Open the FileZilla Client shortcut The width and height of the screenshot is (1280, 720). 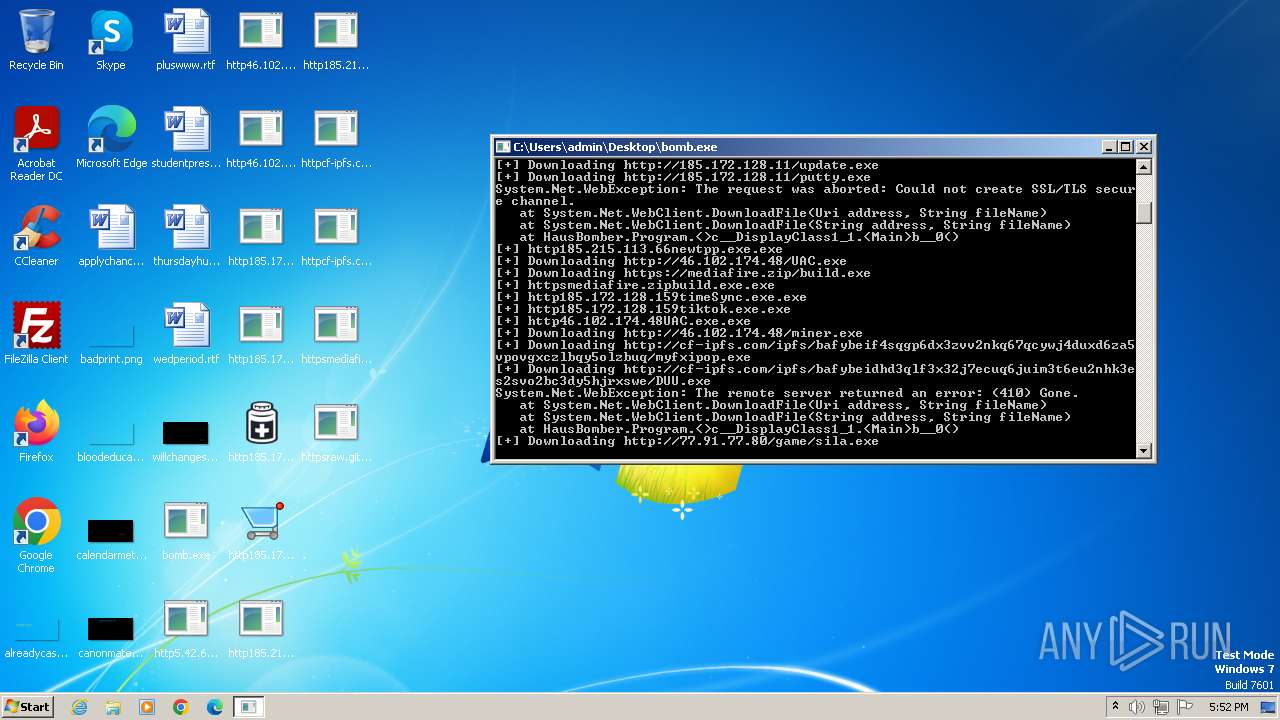coord(36,335)
